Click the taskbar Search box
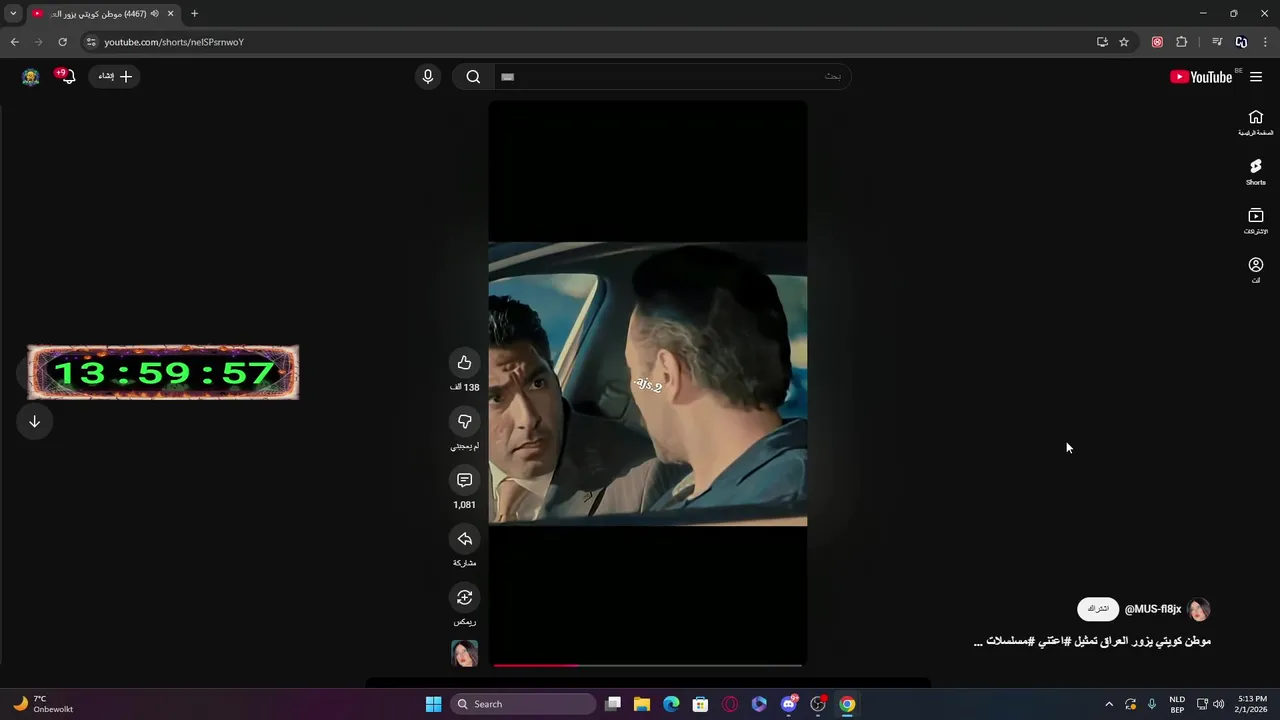 click(523, 704)
